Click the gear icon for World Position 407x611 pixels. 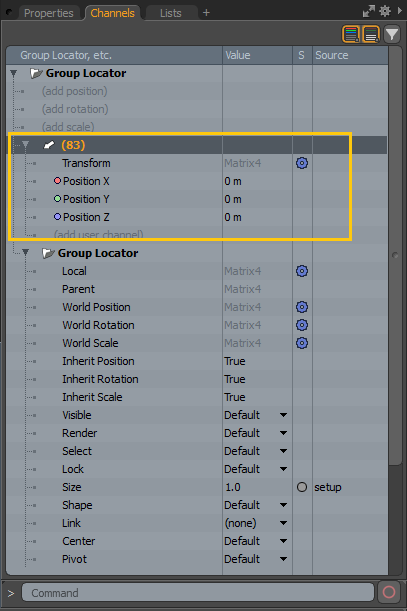[x=302, y=307]
